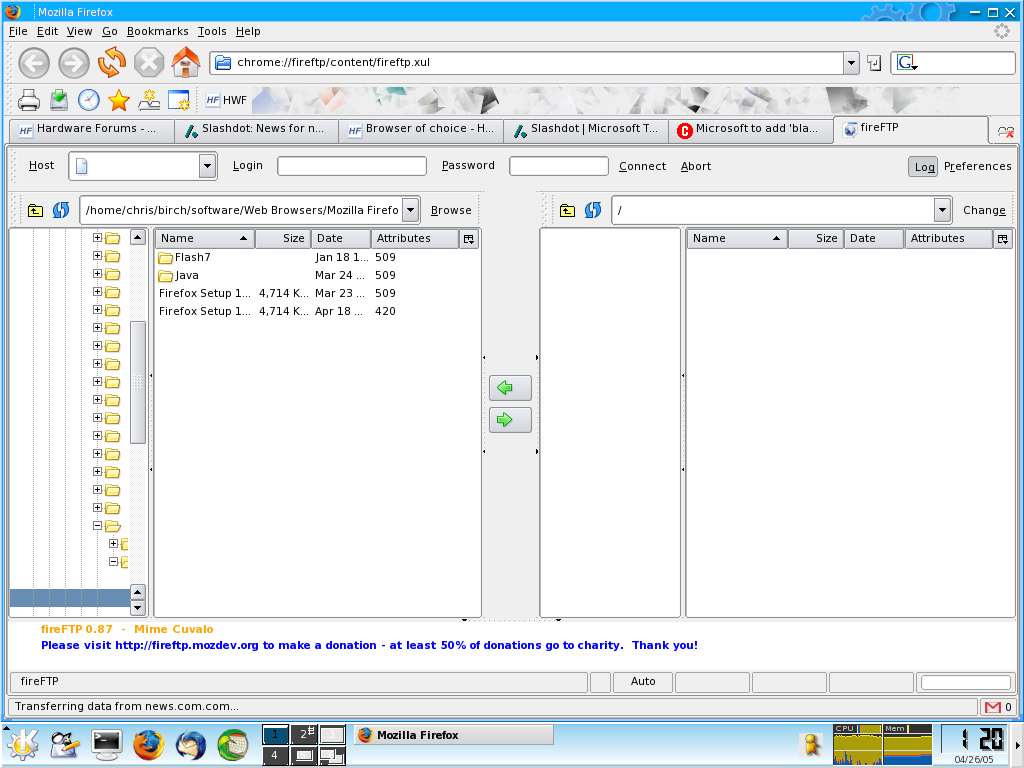Image resolution: width=1024 pixels, height=768 pixels.
Task: Reload the page with the orange arrows icon
Action: coord(112,62)
